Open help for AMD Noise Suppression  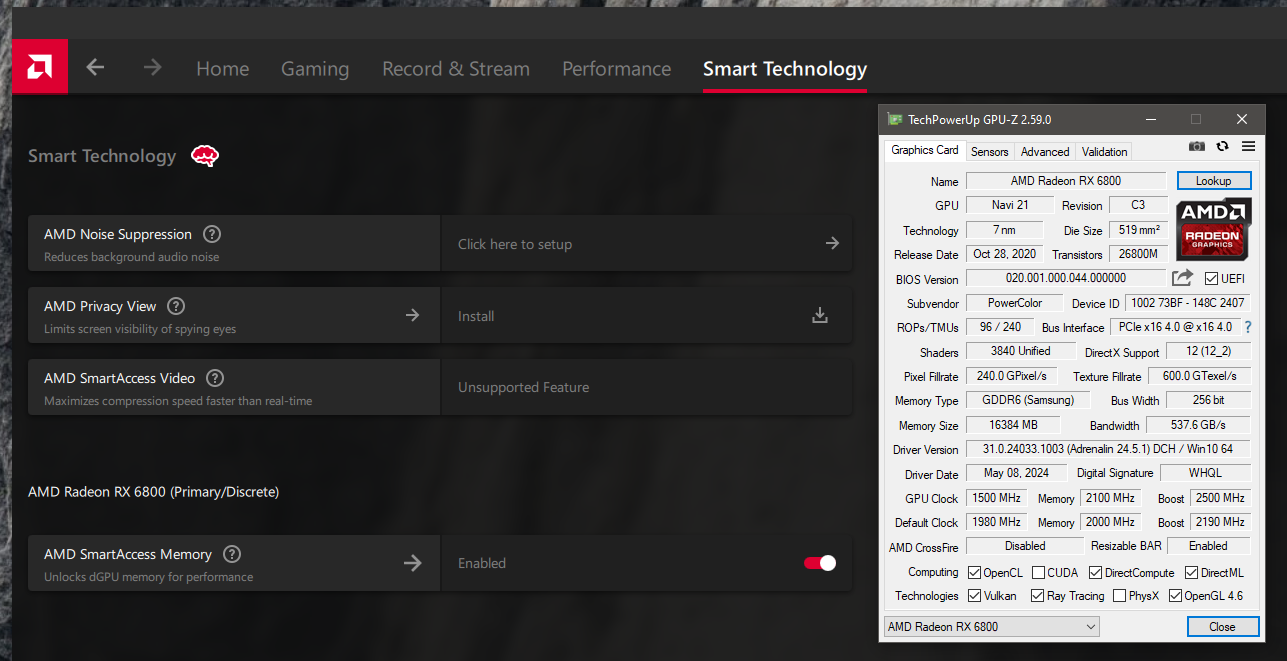tap(212, 234)
